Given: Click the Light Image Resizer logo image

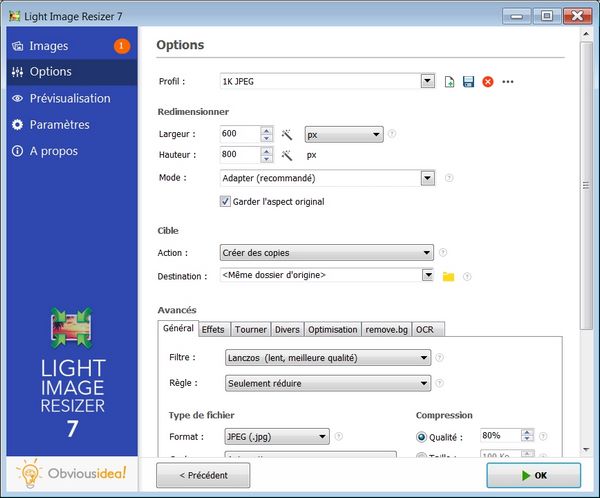Looking at the screenshot, I should point(72,327).
